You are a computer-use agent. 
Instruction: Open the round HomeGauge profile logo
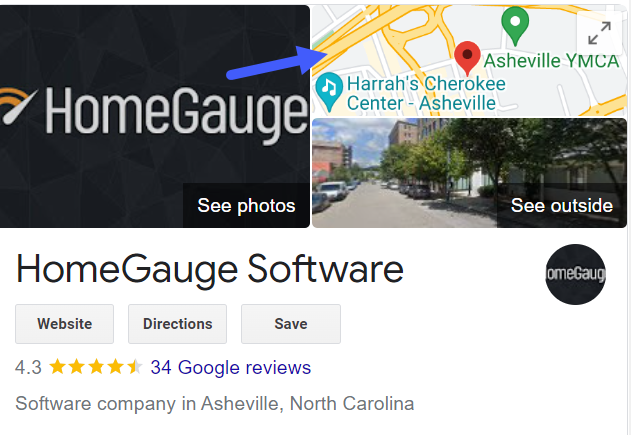click(x=575, y=274)
